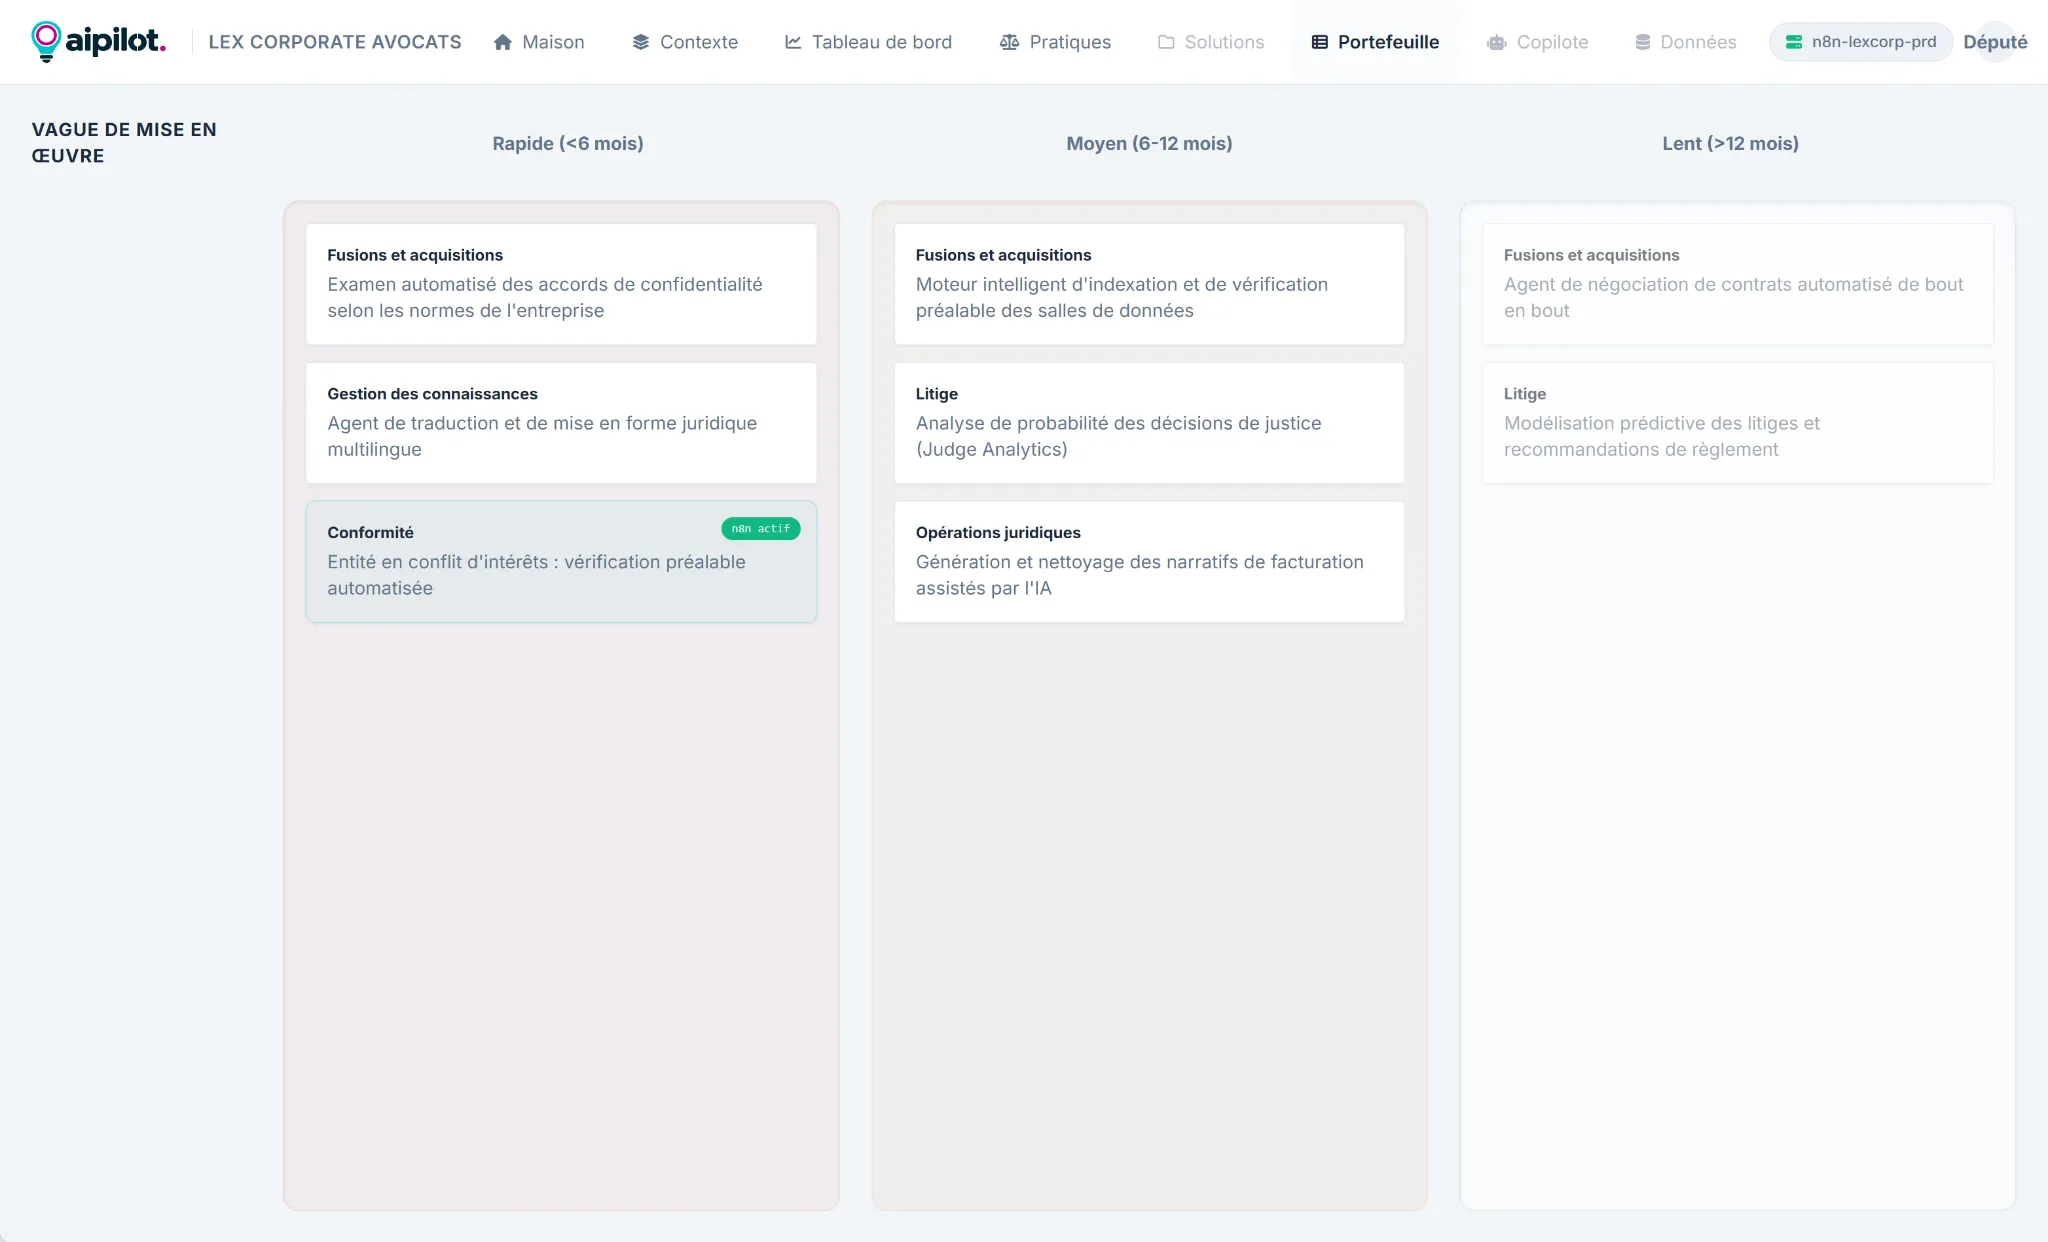Click the Rapide (<6 mois) column header
This screenshot has width=2048, height=1242.
[568, 143]
